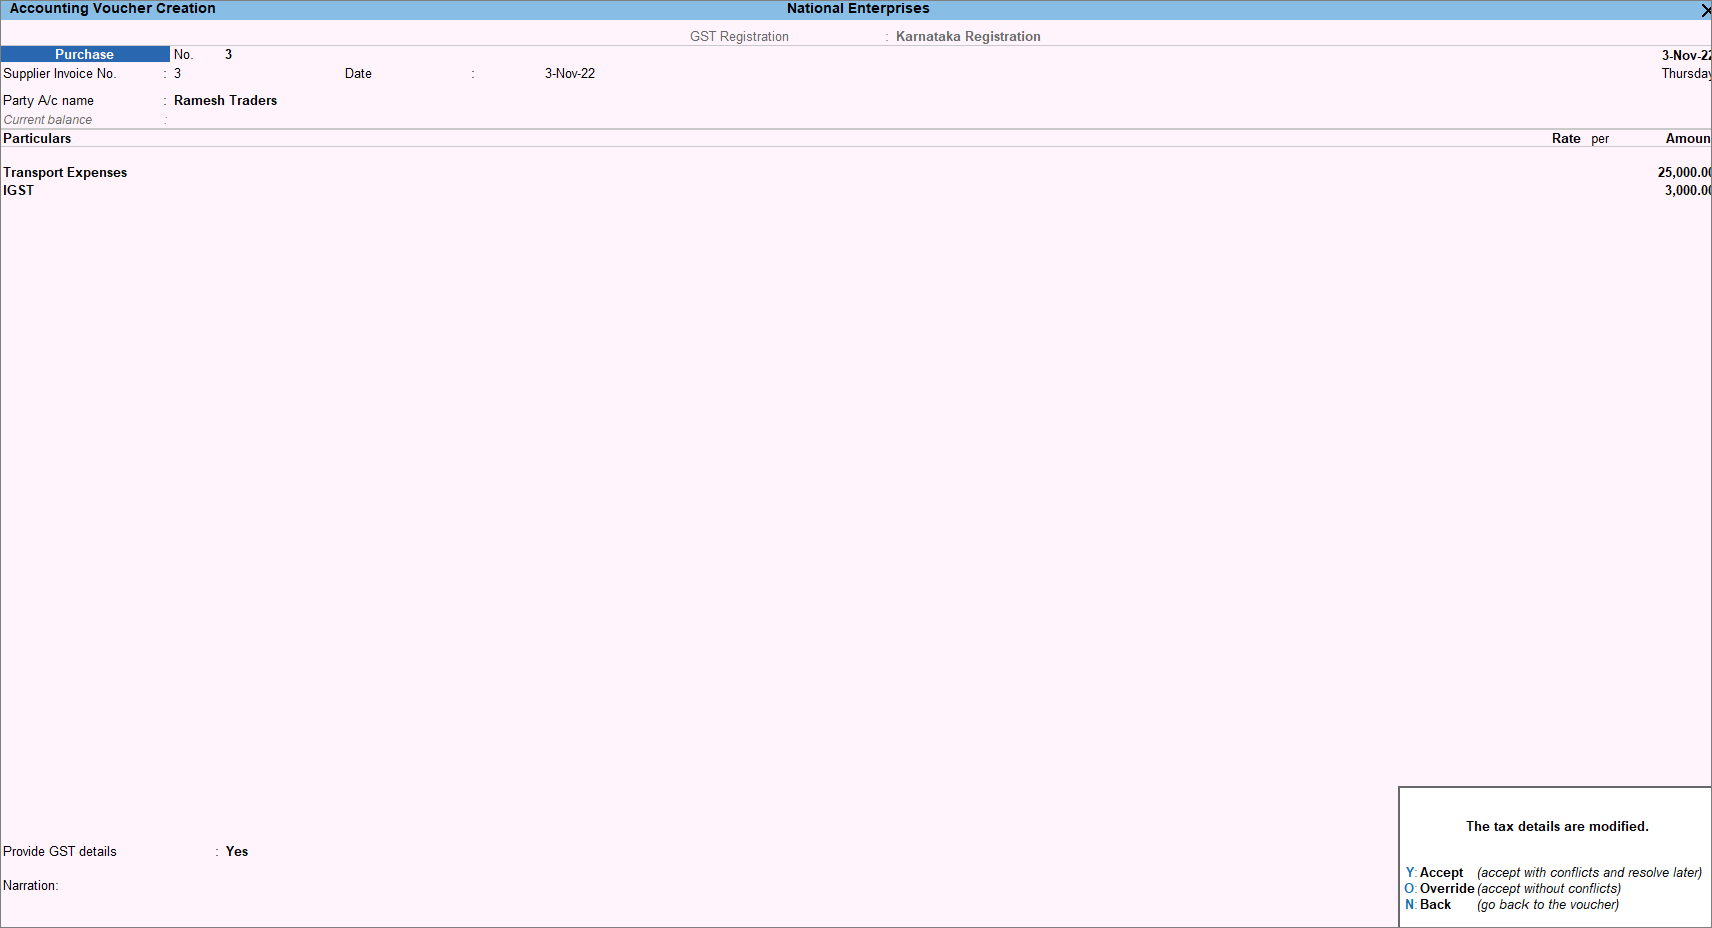Click 'The tax details are modified.' message
Viewport: 1712px width, 928px height.
1557,826
